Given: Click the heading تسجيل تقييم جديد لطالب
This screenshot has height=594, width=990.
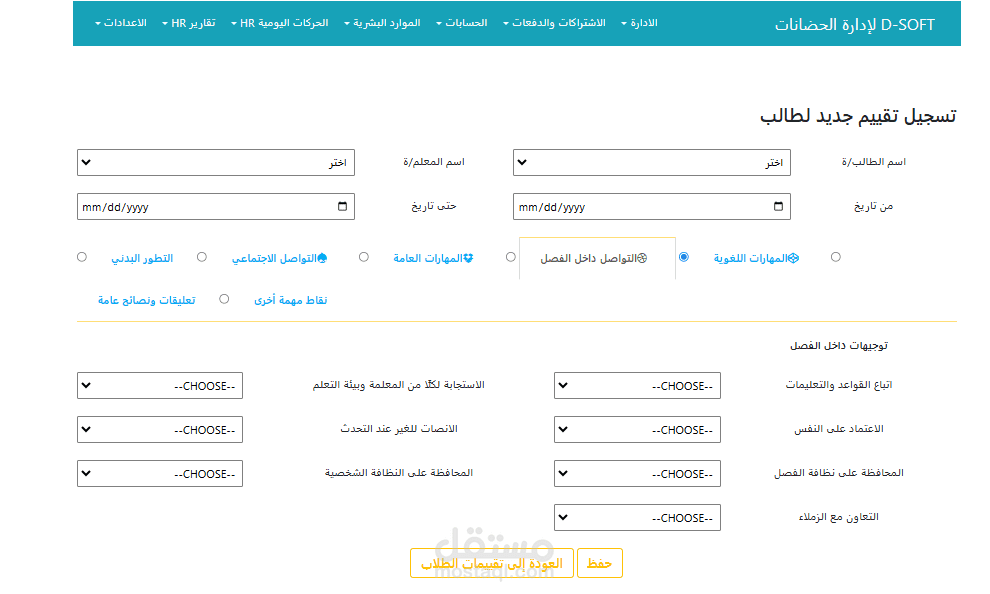Looking at the screenshot, I should click(x=857, y=116).
